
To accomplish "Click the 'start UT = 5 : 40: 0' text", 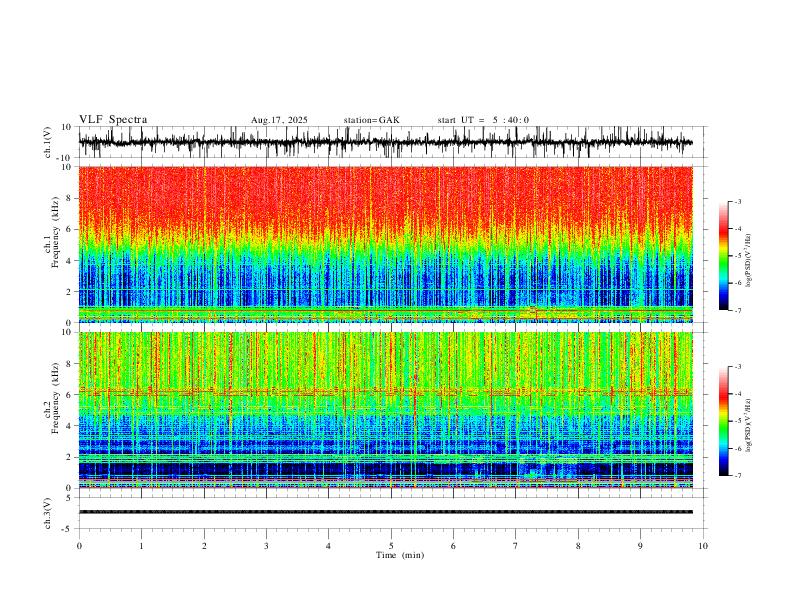I will pyautogui.click(x=483, y=120).
